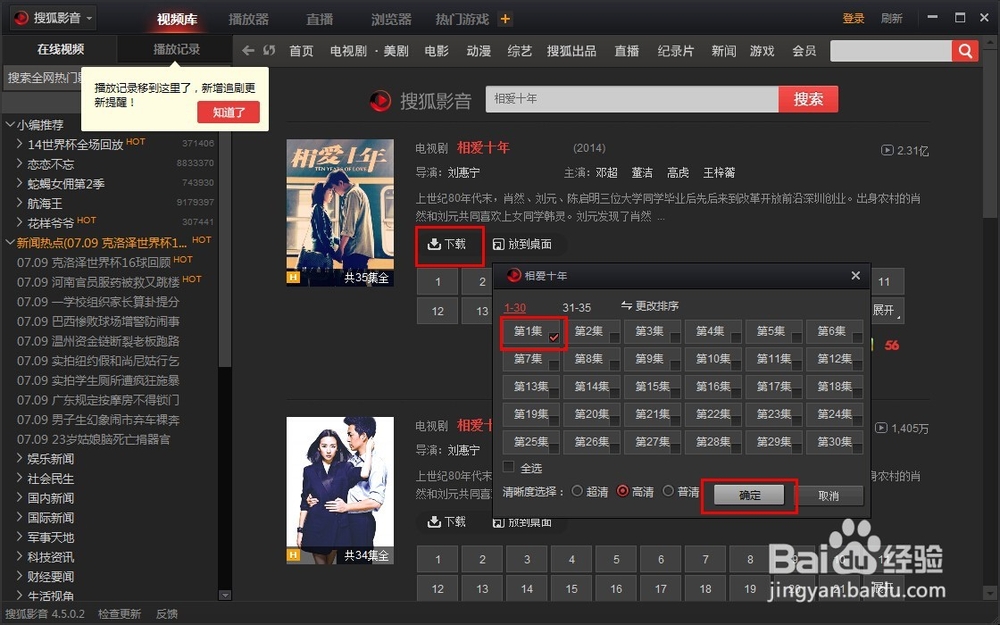
Task: Select the 超清 quality radio button
Action: tap(577, 491)
